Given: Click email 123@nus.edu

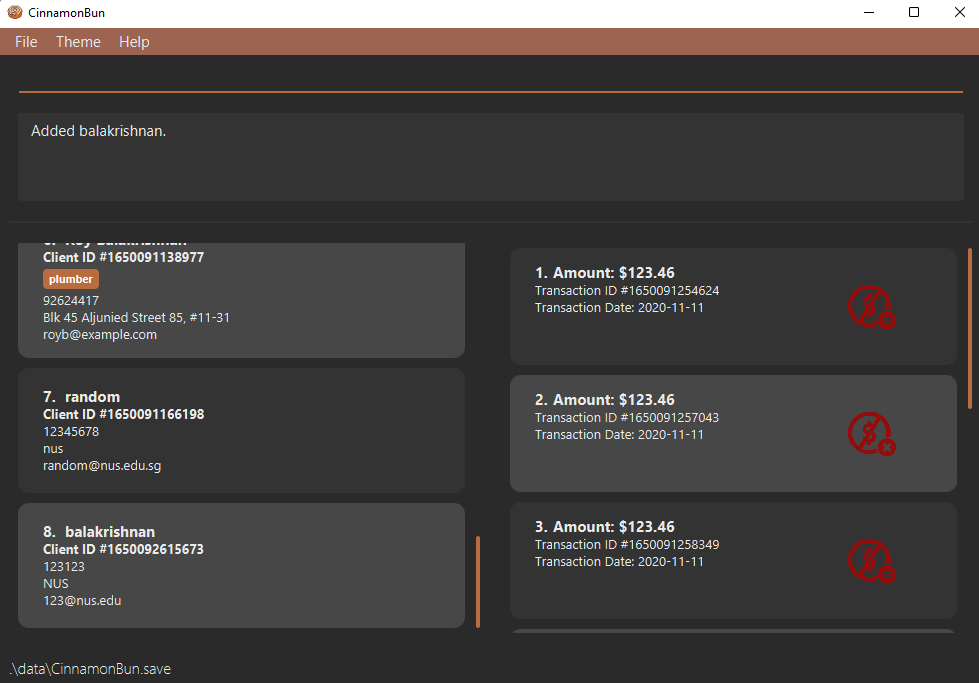Looking at the screenshot, I should pos(82,601).
